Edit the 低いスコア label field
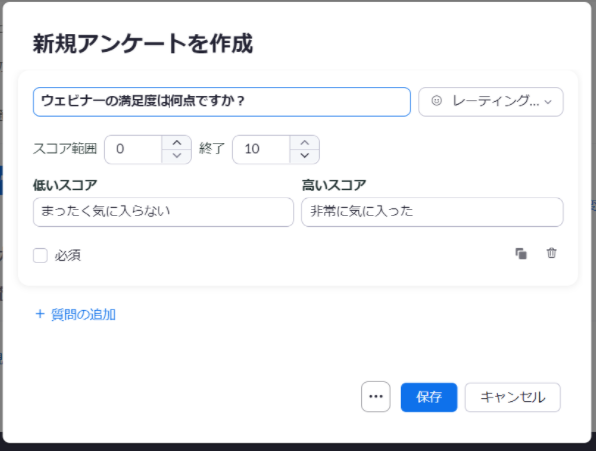Viewport: 596px width, 451px height. coord(163,212)
